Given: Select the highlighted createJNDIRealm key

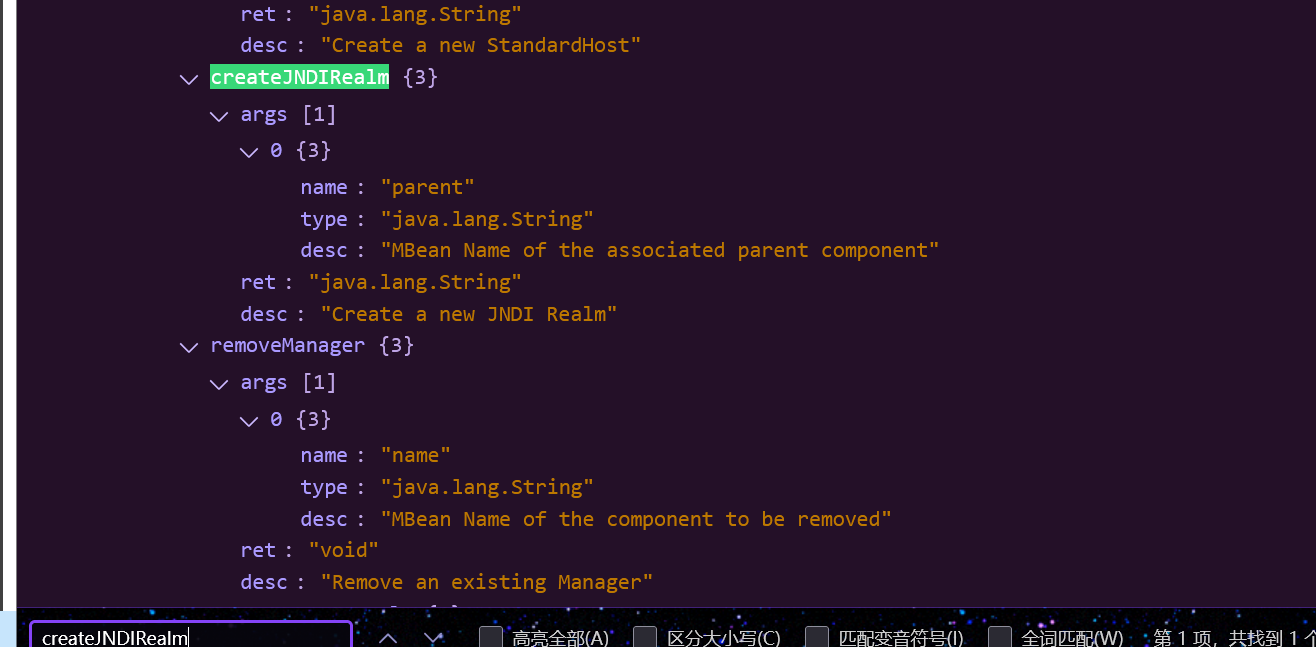Looking at the screenshot, I should 299,77.
